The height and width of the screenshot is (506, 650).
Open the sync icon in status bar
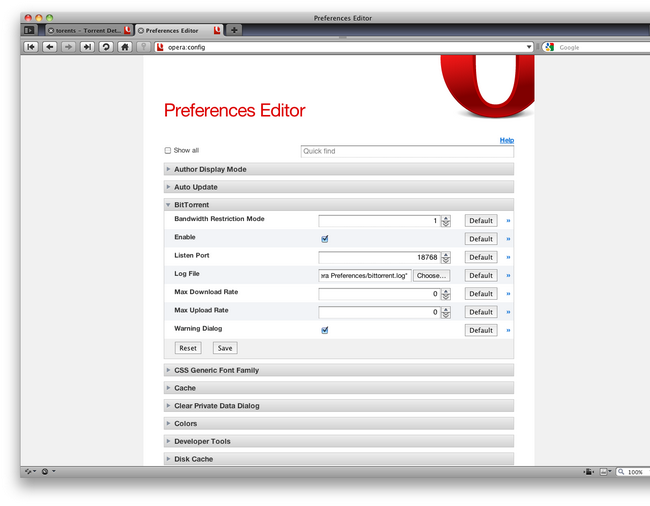pyautogui.click(x=30, y=471)
